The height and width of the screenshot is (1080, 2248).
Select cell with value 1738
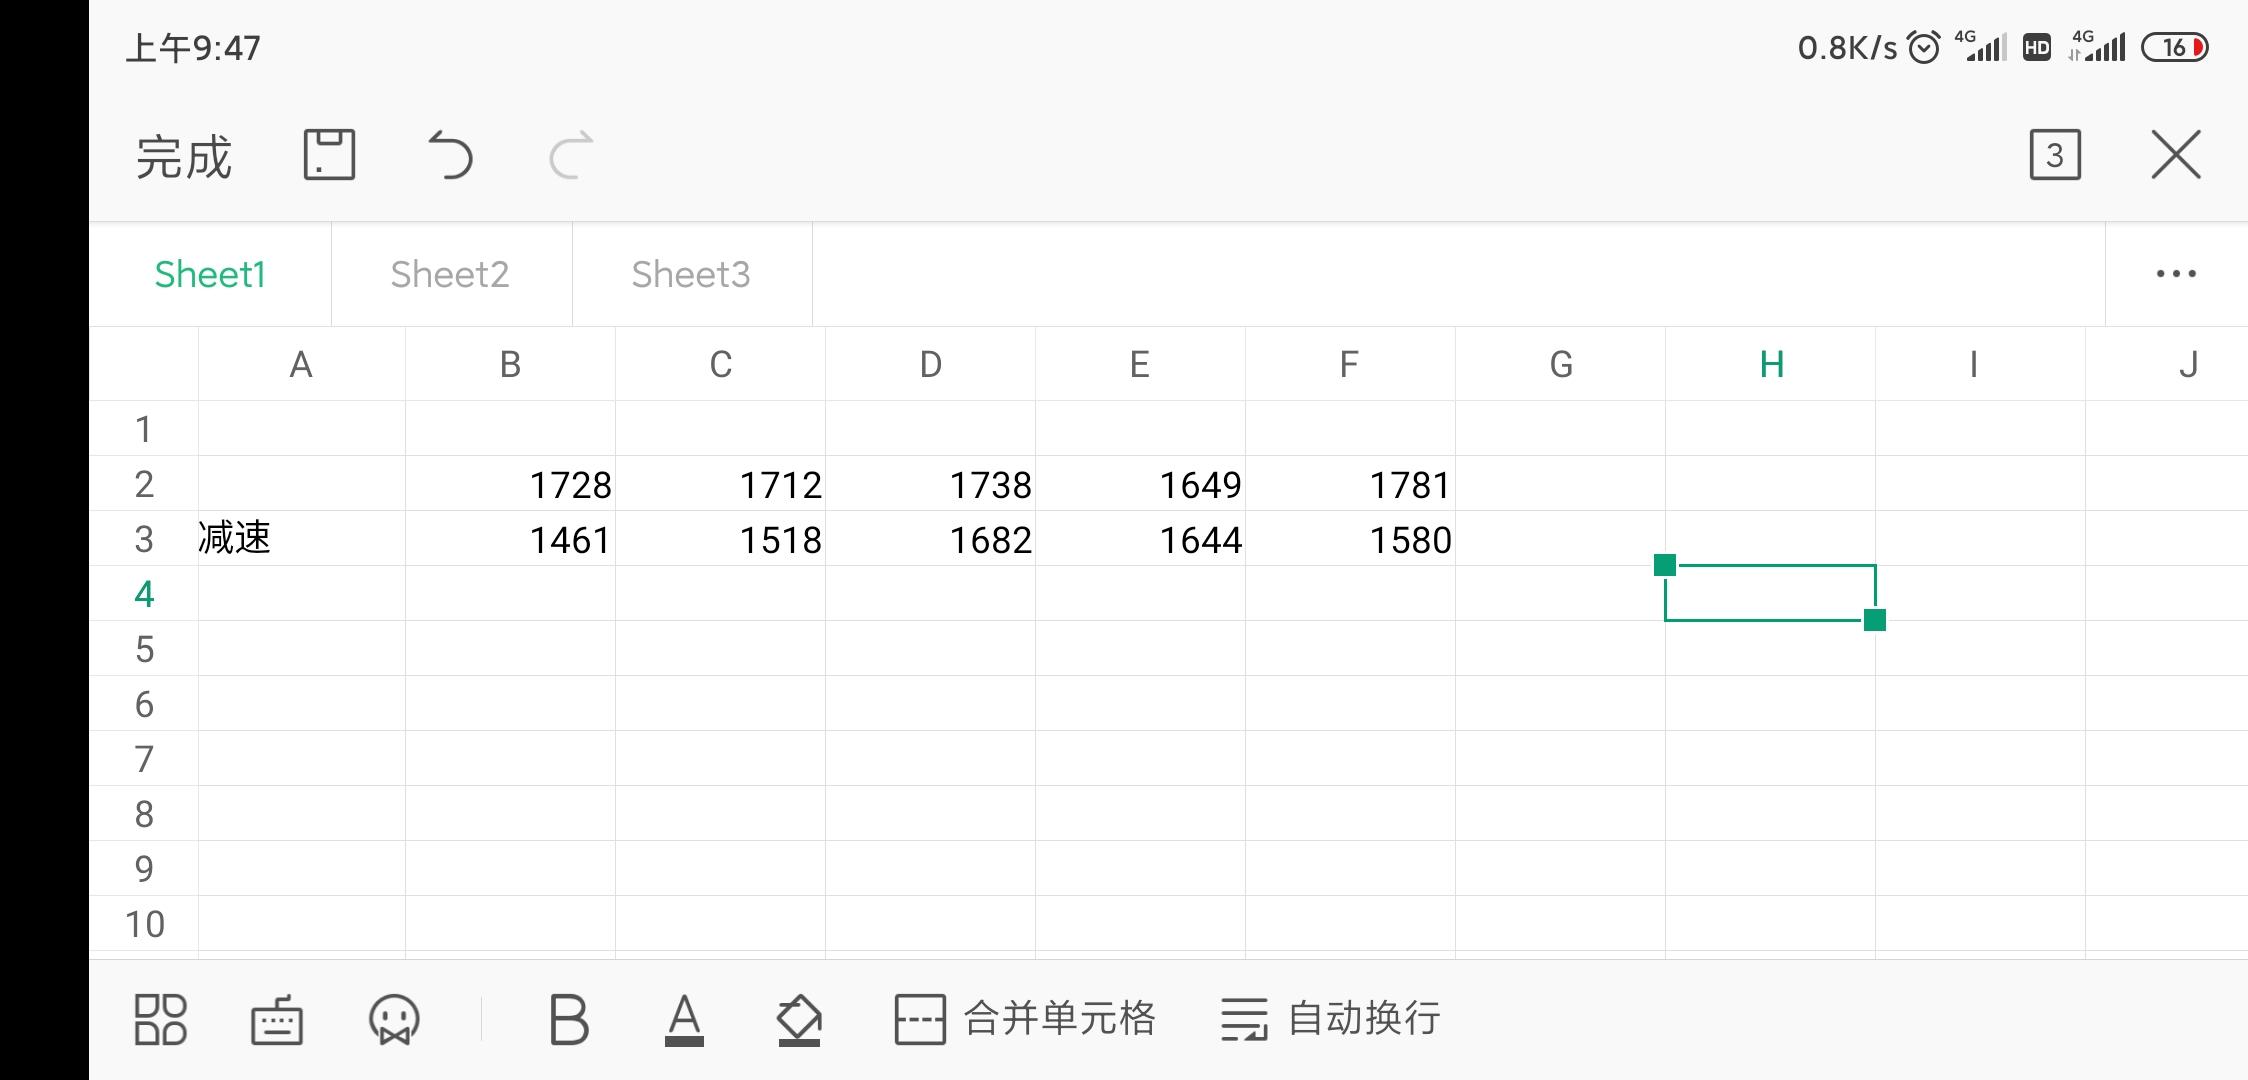930,484
